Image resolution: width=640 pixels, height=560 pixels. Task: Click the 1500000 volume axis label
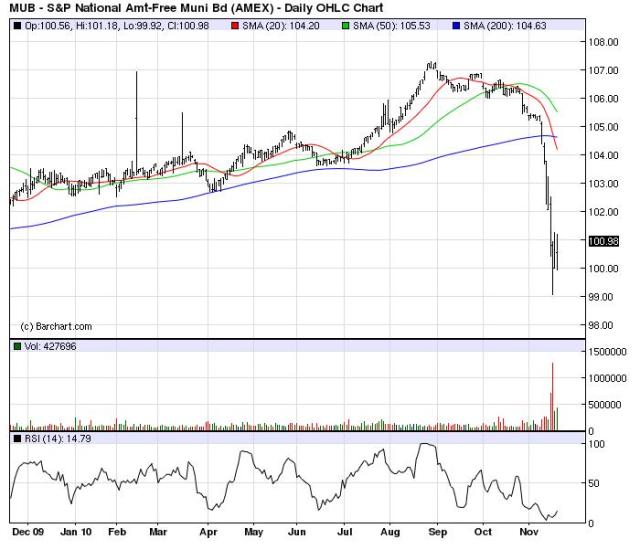coord(607,353)
